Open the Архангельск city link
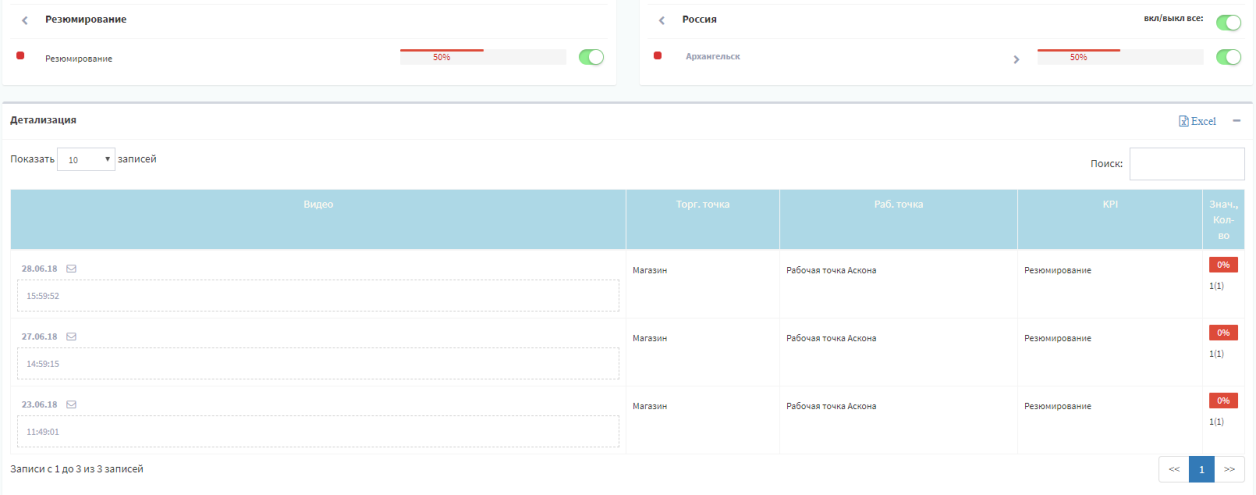The image size is (1256, 495). (x=713, y=57)
